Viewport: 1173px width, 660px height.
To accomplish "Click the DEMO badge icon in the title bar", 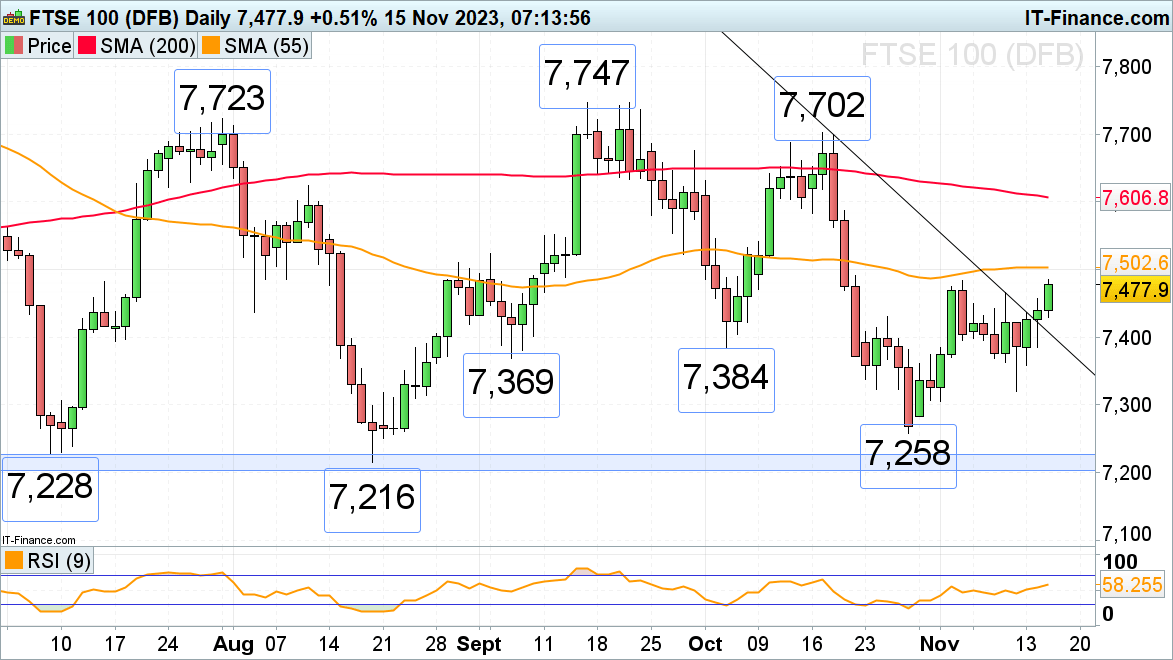I will [14, 16].
